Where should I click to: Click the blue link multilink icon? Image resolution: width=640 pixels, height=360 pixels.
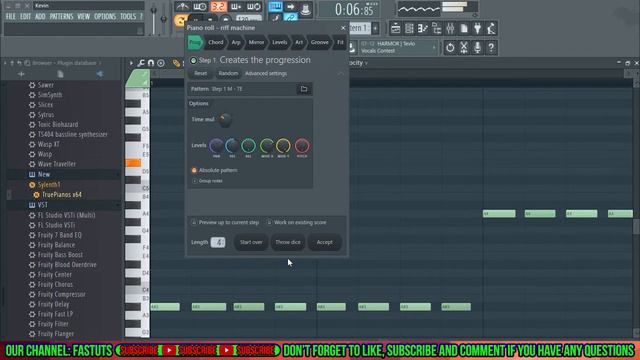click(290, 18)
